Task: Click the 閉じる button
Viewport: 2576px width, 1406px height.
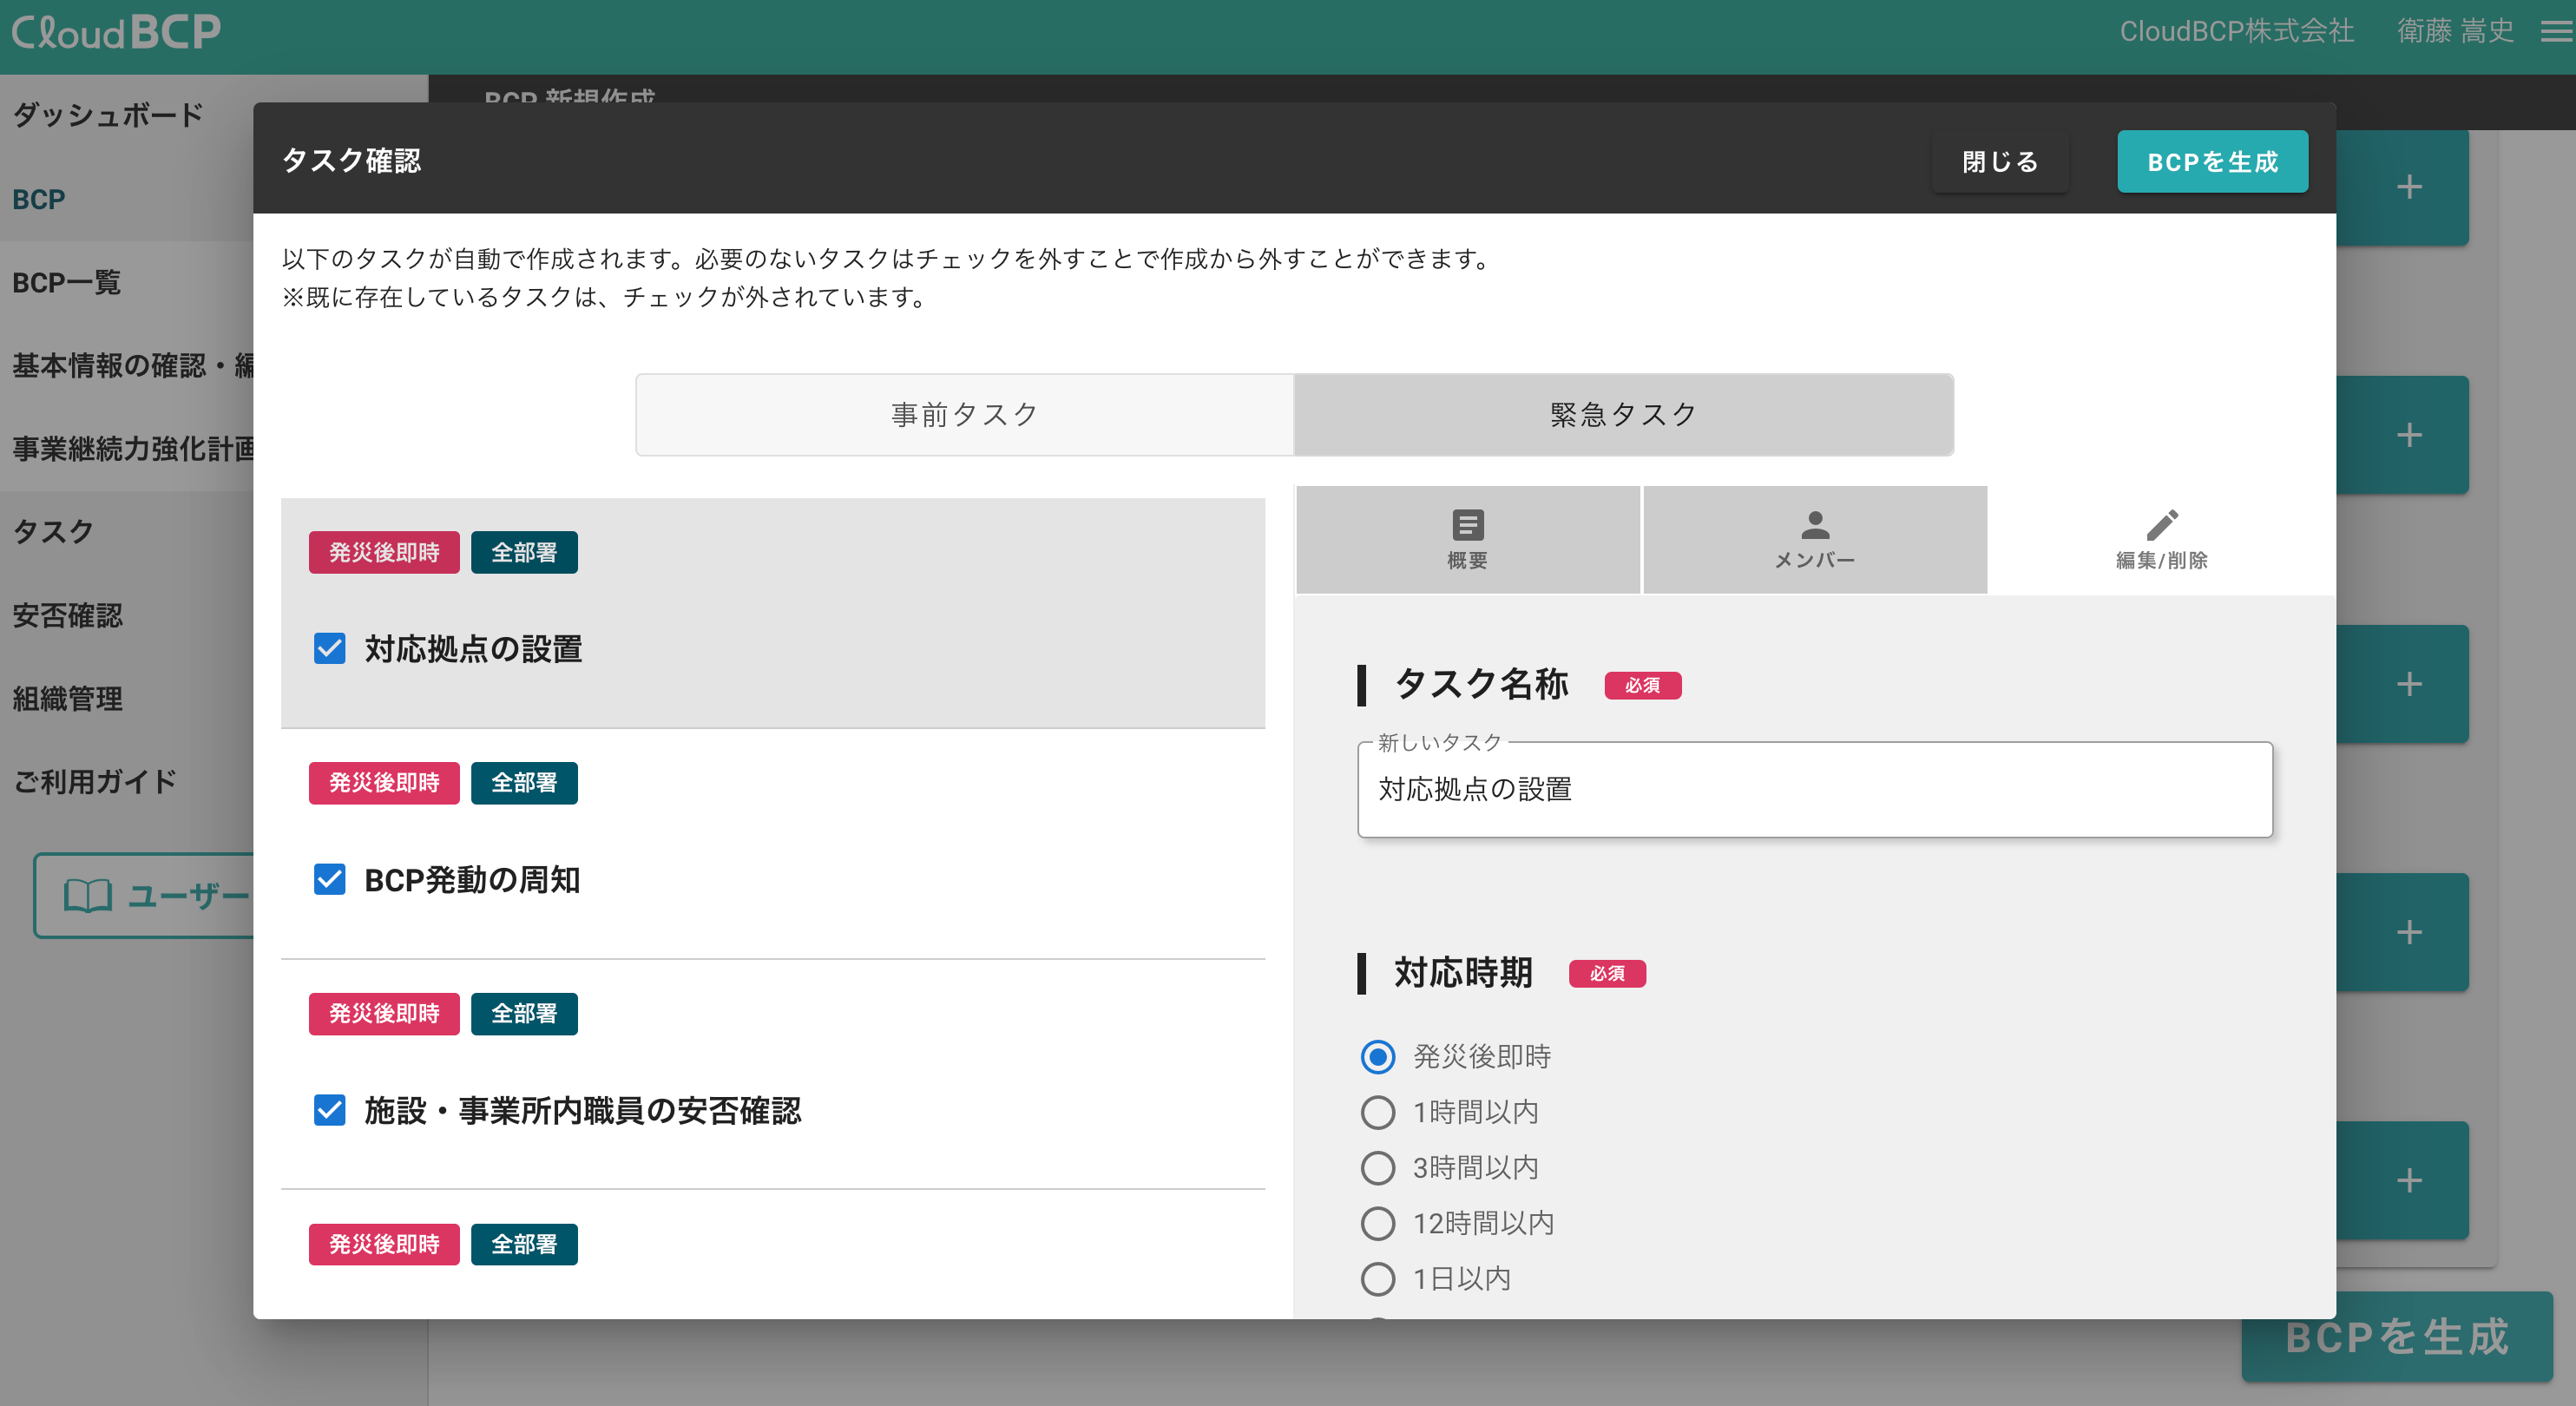Action: pos(1999,162)
